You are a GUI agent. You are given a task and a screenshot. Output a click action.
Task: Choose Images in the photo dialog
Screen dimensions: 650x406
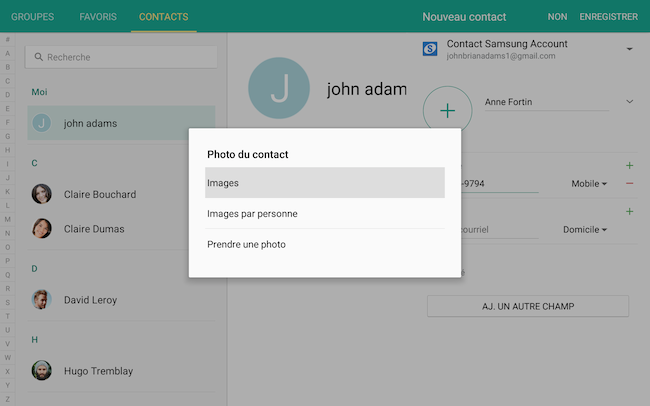[x=325, y=182]
